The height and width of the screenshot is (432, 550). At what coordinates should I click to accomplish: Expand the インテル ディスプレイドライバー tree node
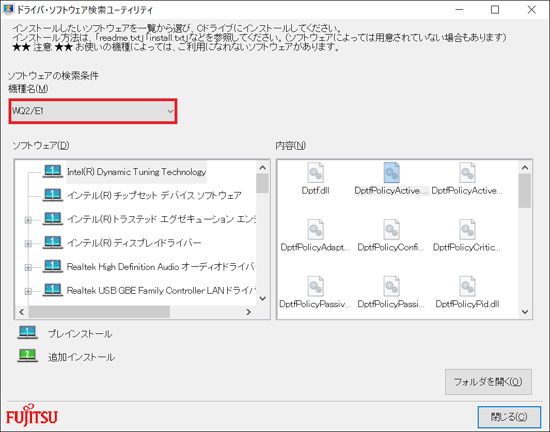coord(28,244)
